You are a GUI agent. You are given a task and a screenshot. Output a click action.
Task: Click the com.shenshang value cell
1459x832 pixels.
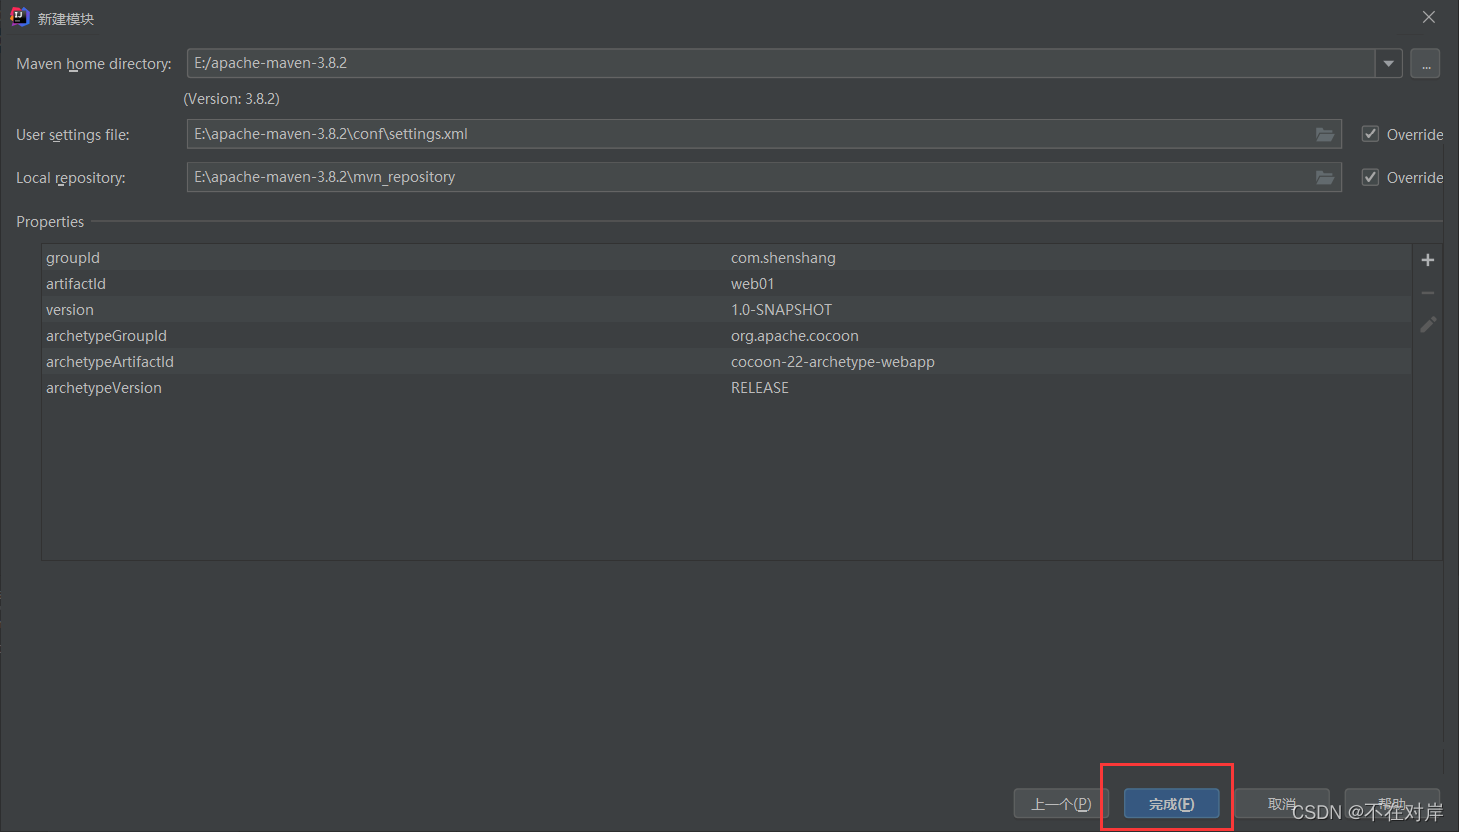coord(783,258)
